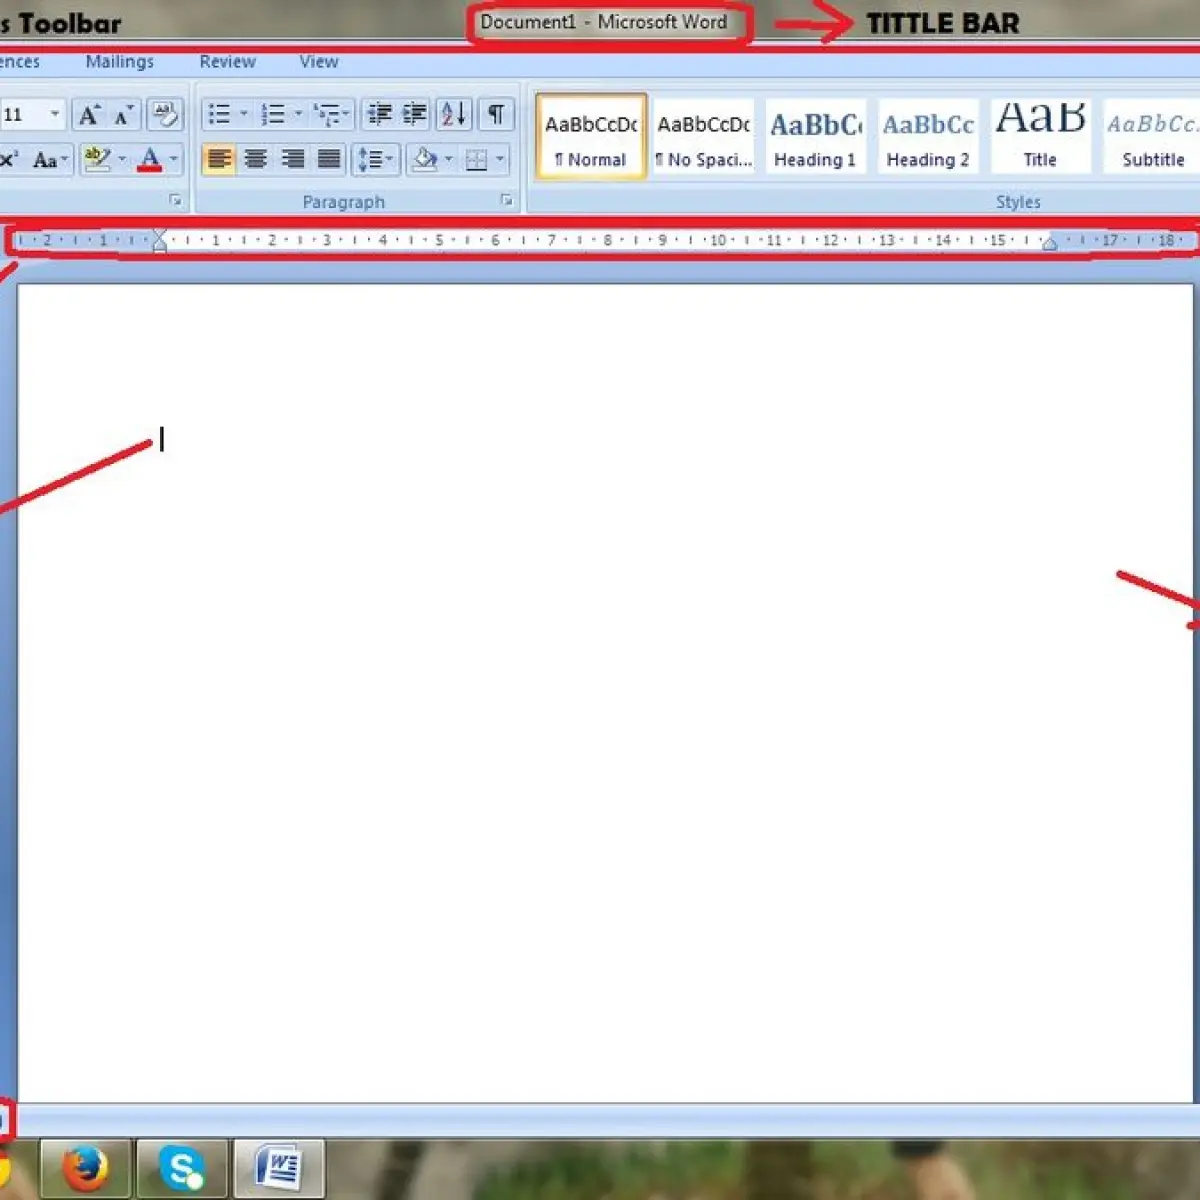Toggle Center alignment

click(256, 159)
